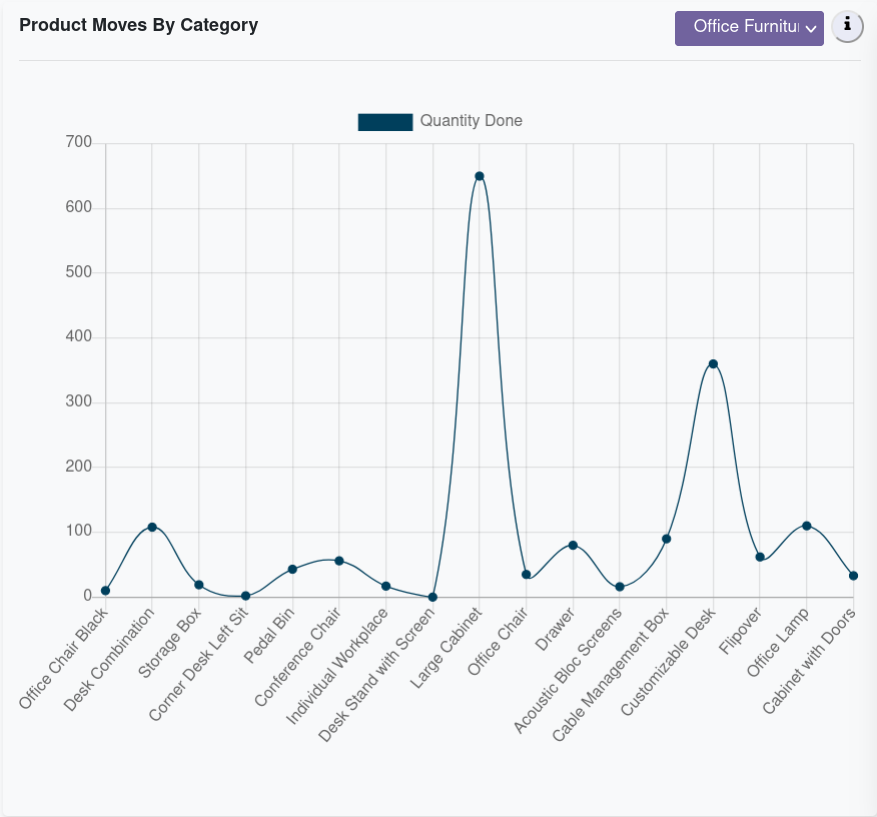The image size is (877, 817).
Task: Toggle the Quantity Done legend swatch
Action: 385,122
